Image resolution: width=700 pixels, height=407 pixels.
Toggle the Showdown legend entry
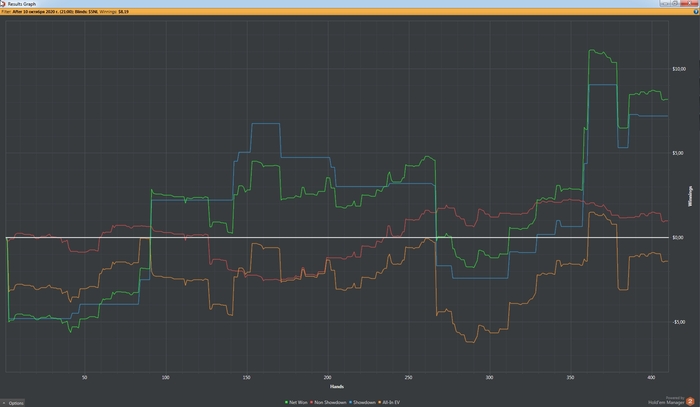pos(362,403)
